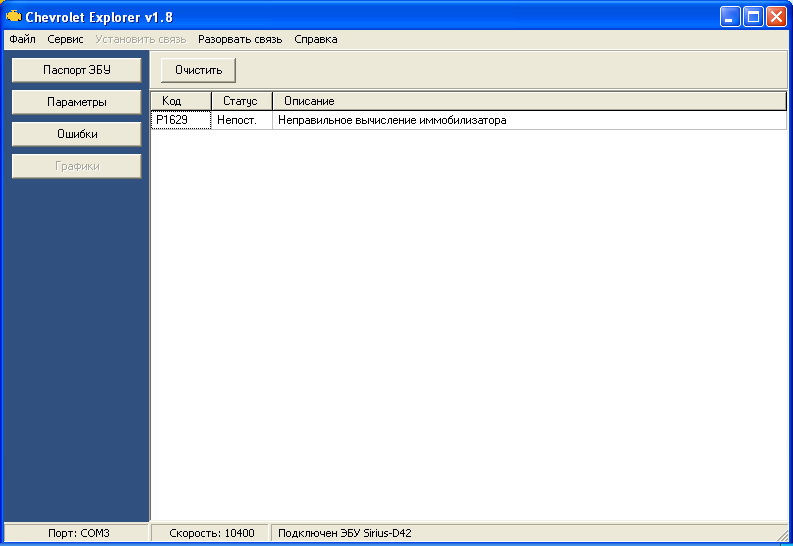Click the disabled Графики button
This screenshot has height=546, width=793.
coord(76,166)
